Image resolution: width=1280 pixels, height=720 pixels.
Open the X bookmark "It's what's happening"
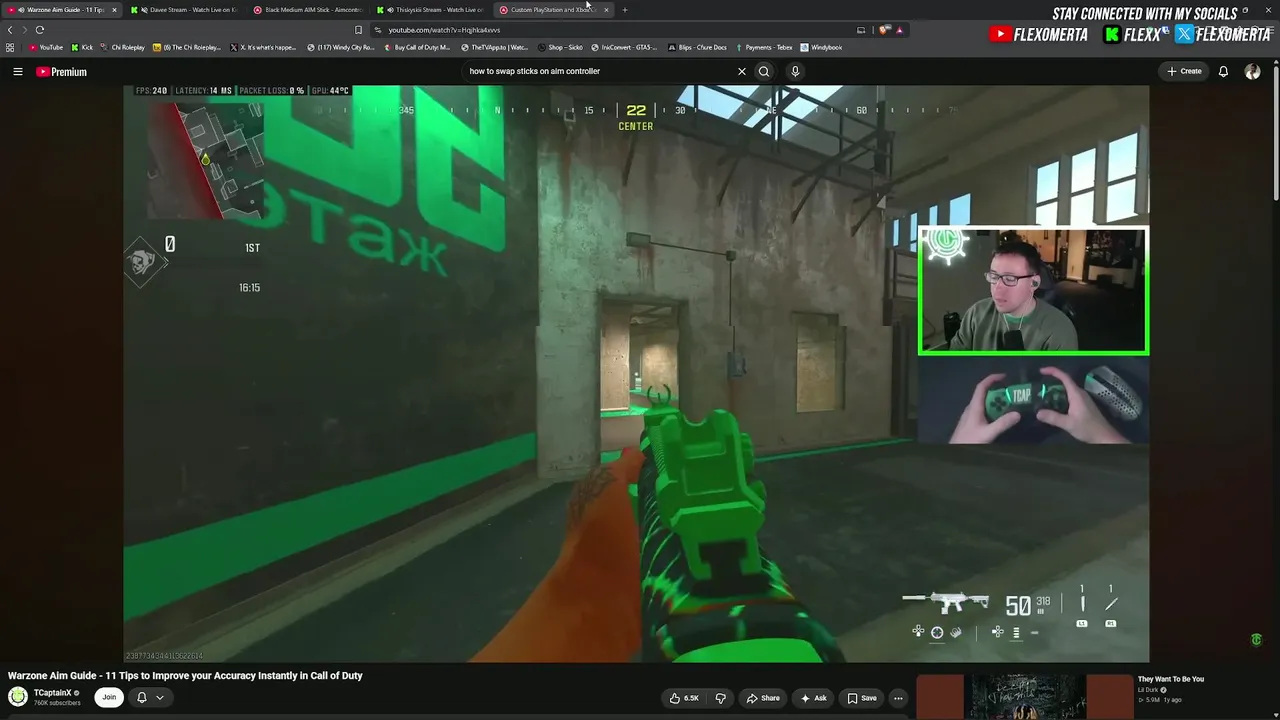263,47
